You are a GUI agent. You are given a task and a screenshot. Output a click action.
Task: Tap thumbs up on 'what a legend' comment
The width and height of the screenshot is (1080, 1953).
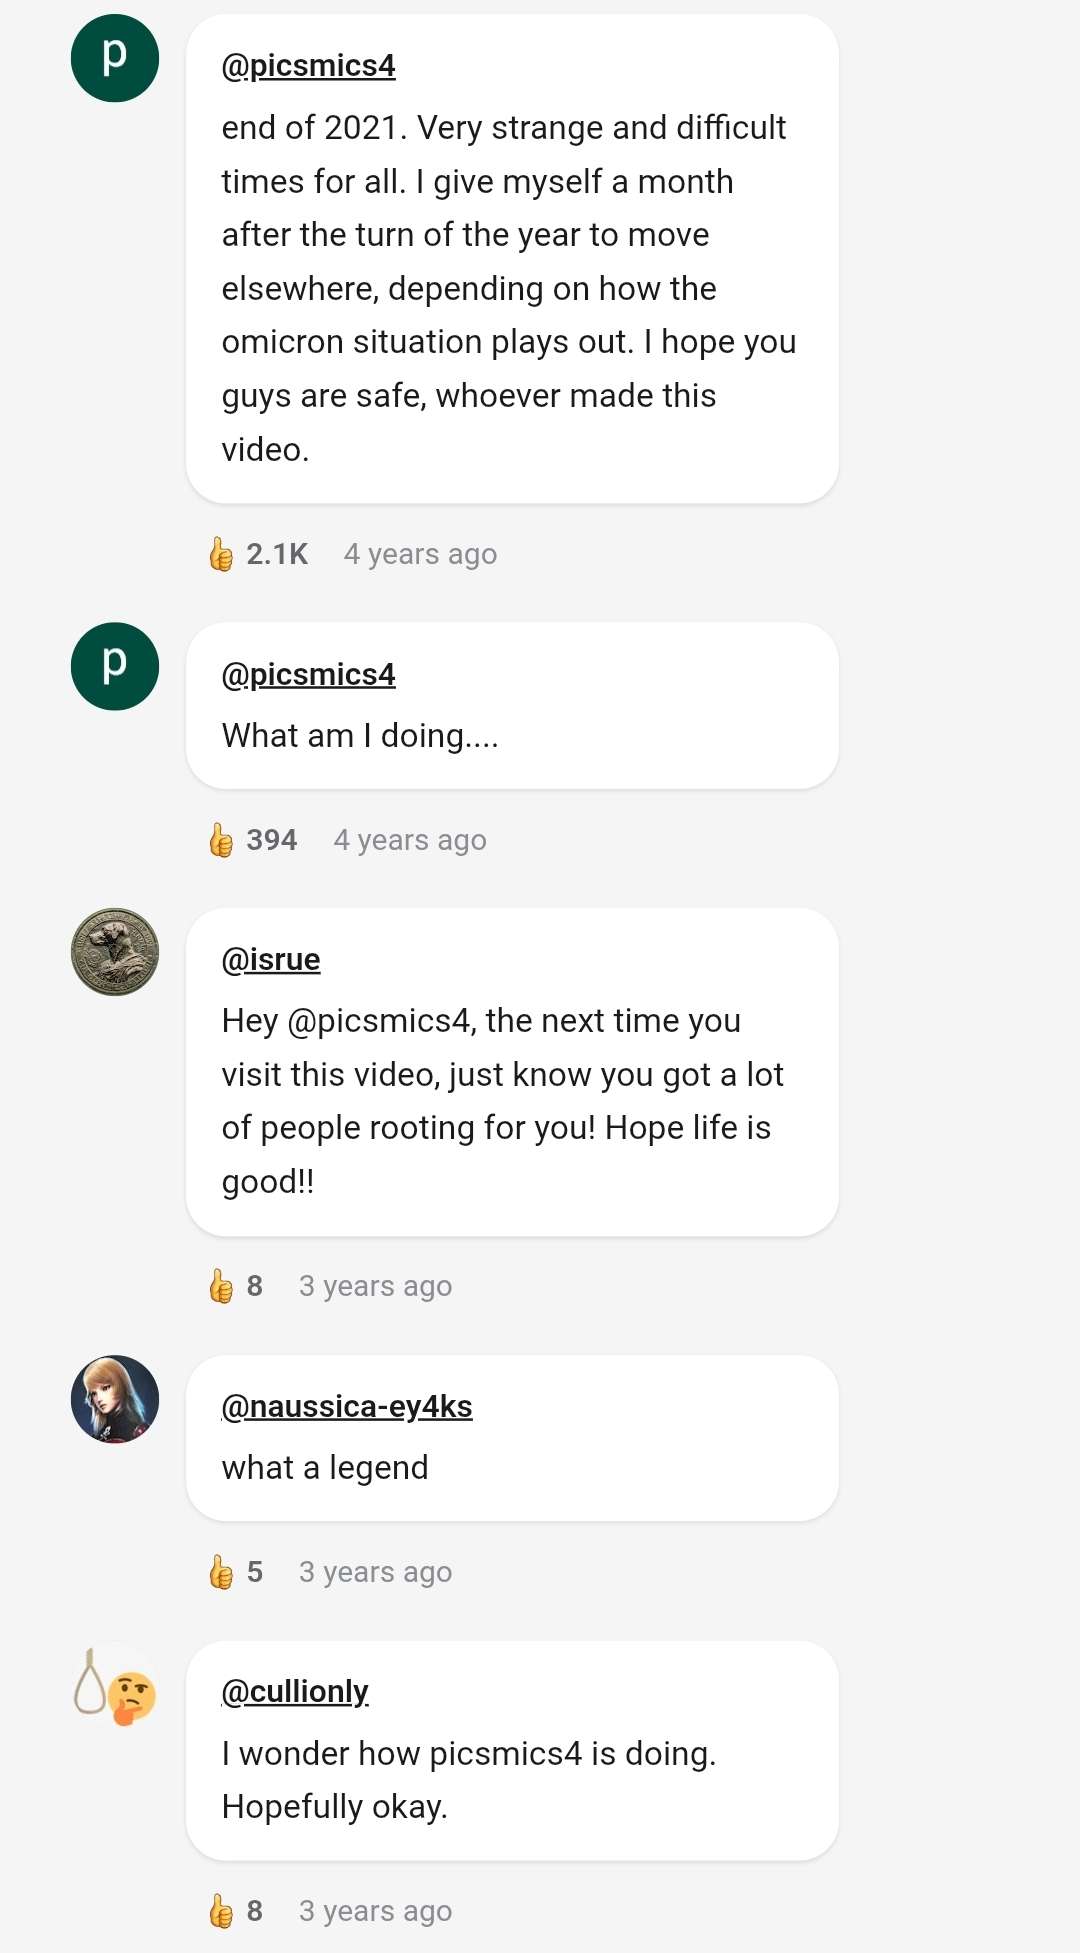221,1571
